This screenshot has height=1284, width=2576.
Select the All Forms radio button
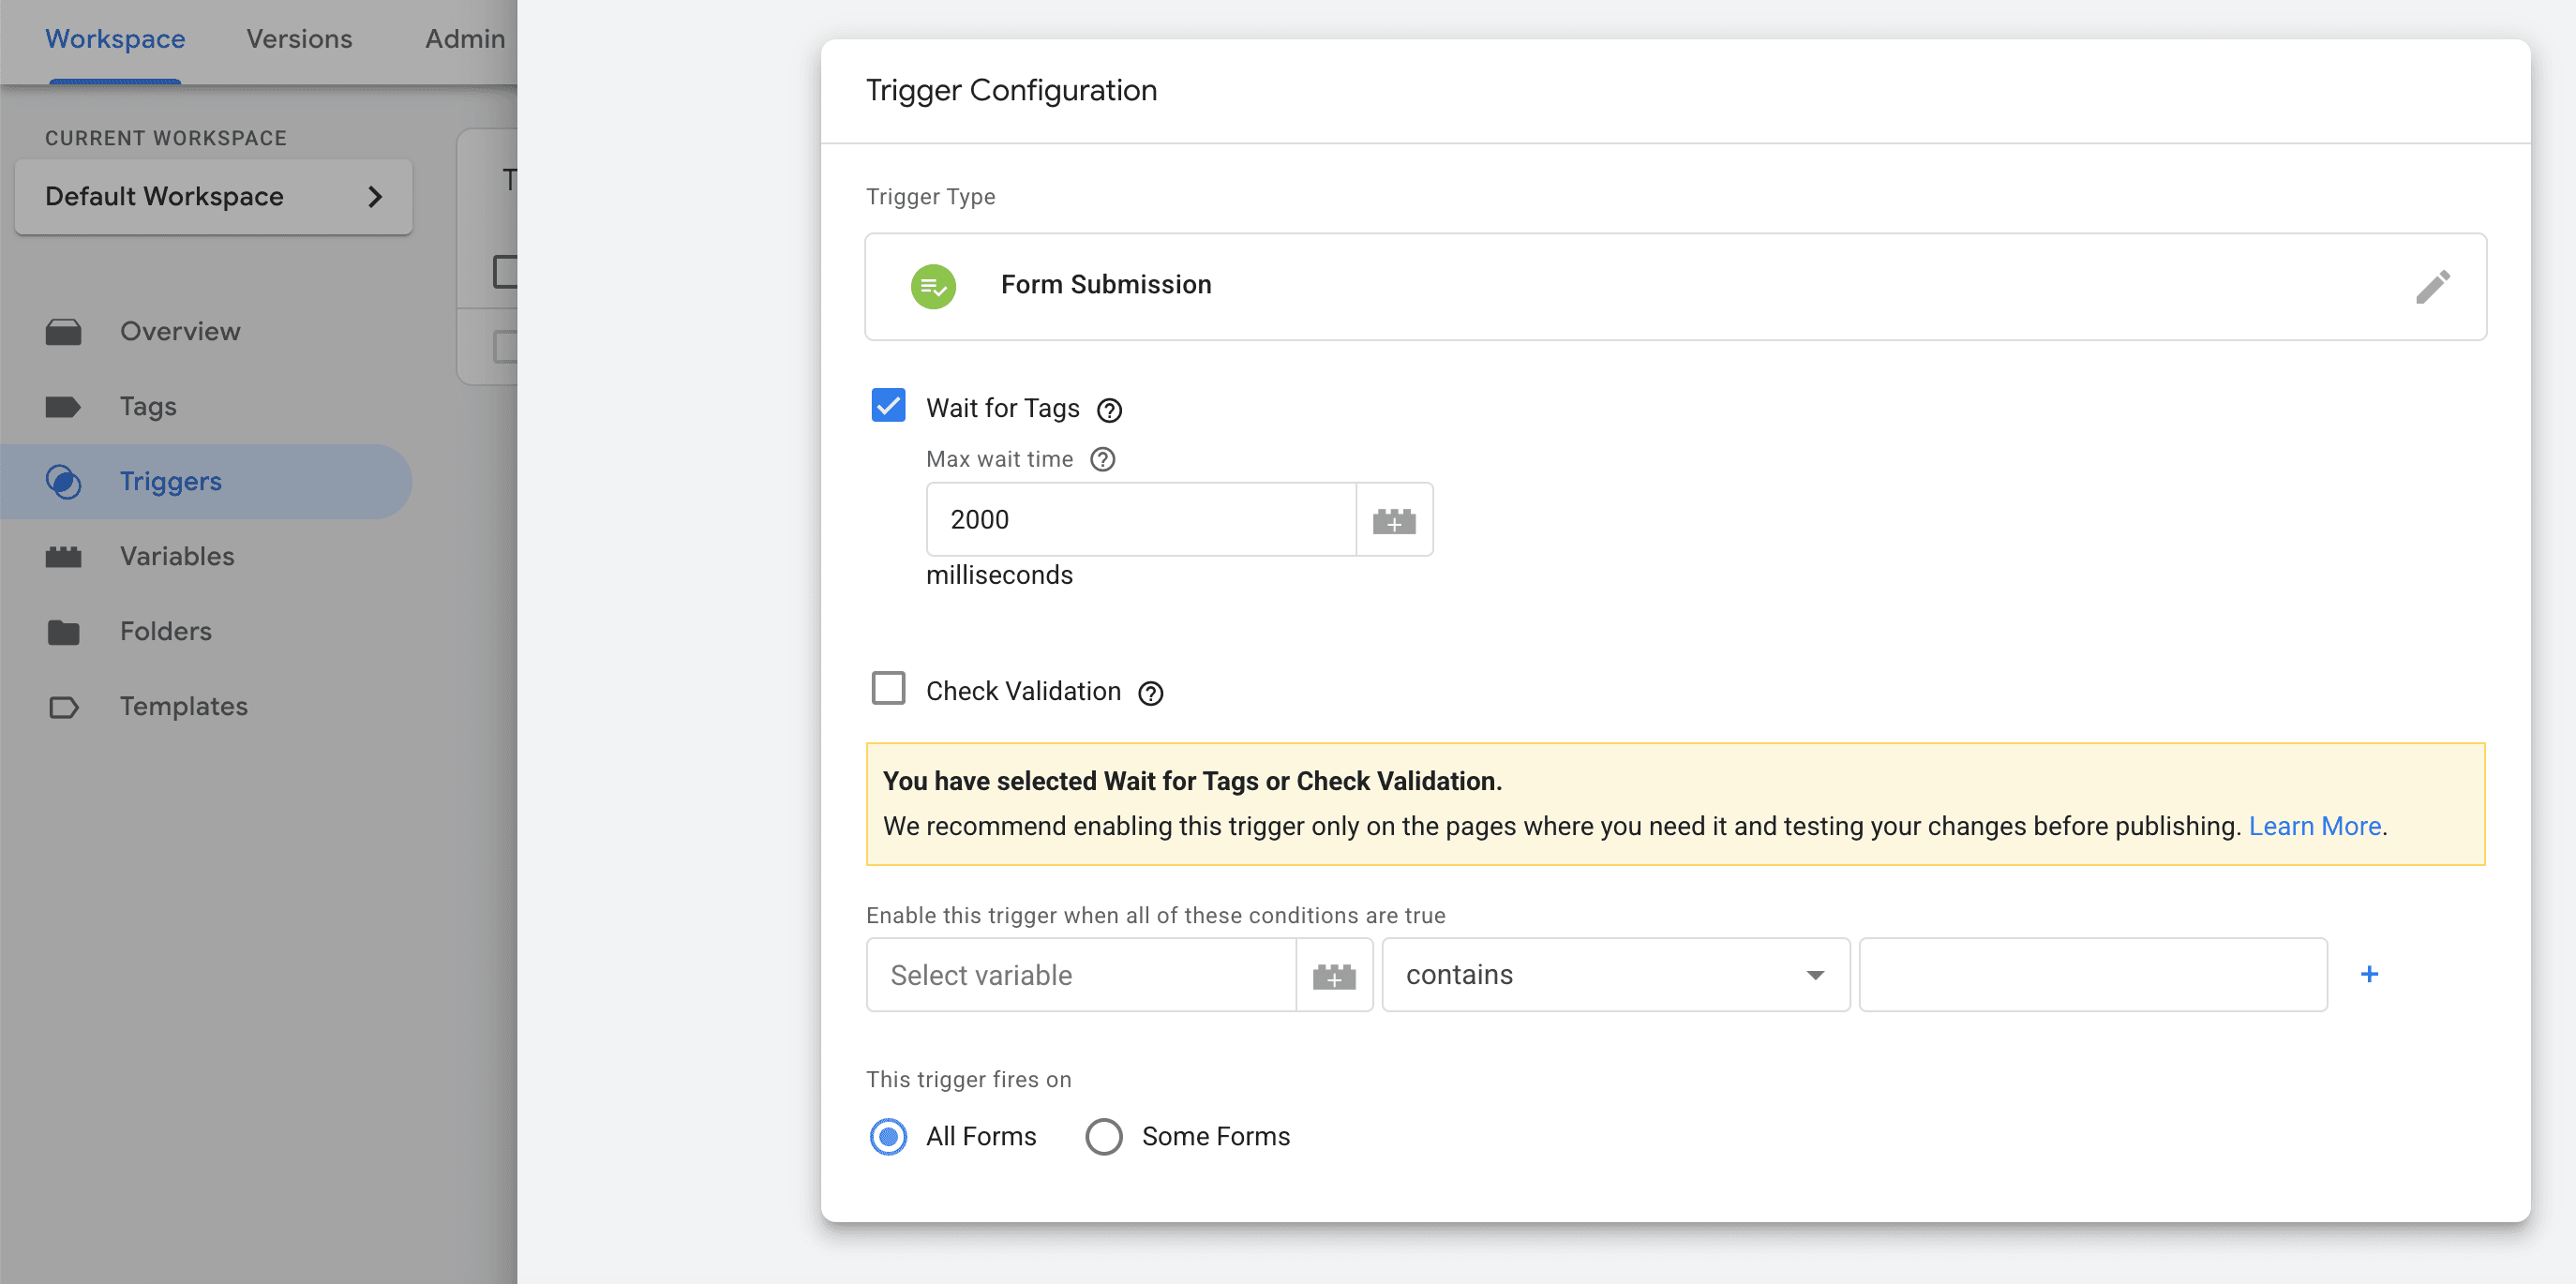[888, 1137]
